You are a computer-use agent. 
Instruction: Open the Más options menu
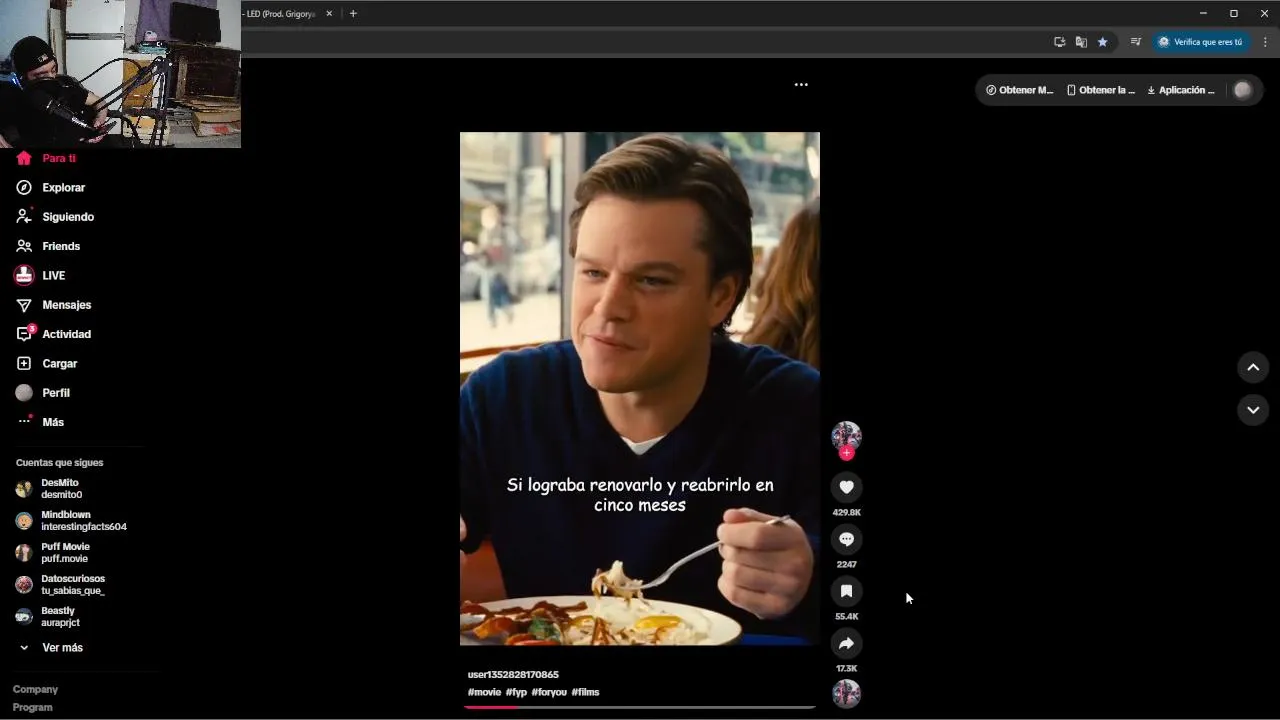pos(40,422)
